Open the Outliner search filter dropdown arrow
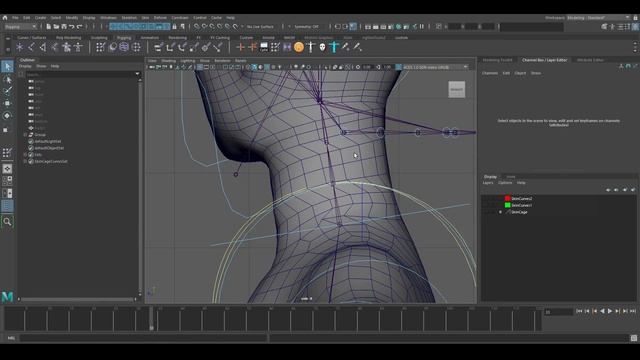This screenshot has height=360, width=640. pos(137,74)
